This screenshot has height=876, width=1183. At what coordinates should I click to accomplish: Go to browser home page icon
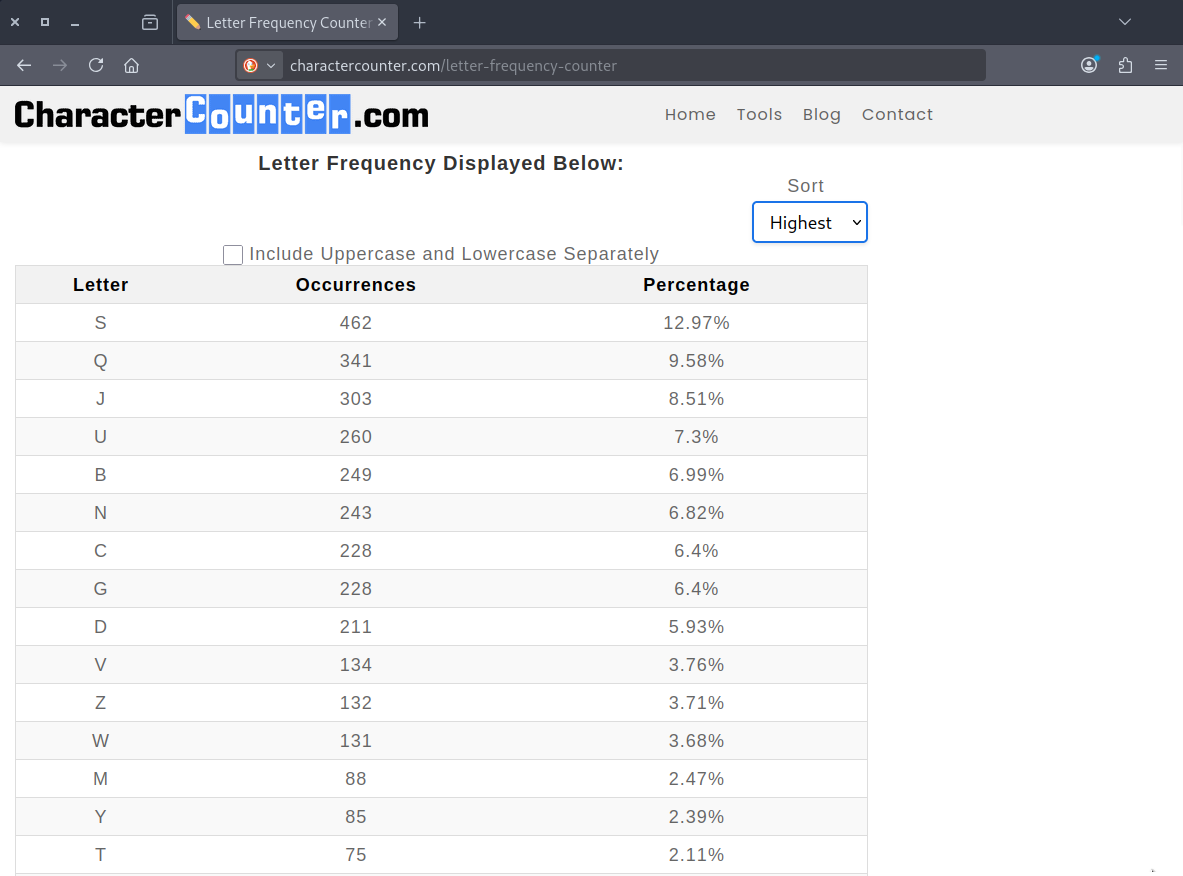(131, 65)
